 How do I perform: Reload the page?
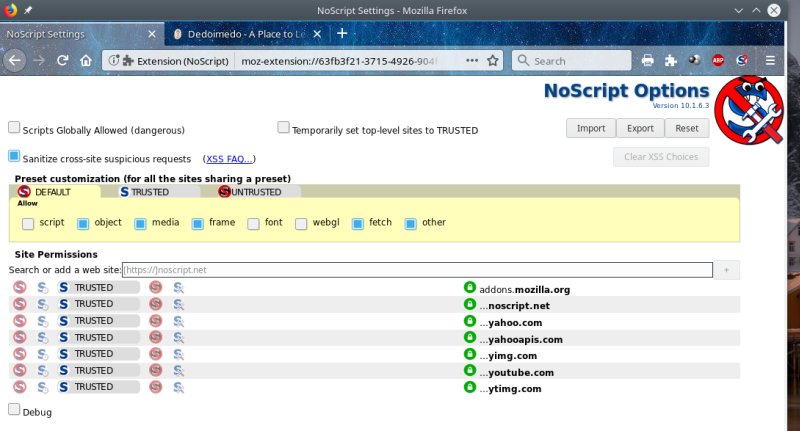point(62,60)
